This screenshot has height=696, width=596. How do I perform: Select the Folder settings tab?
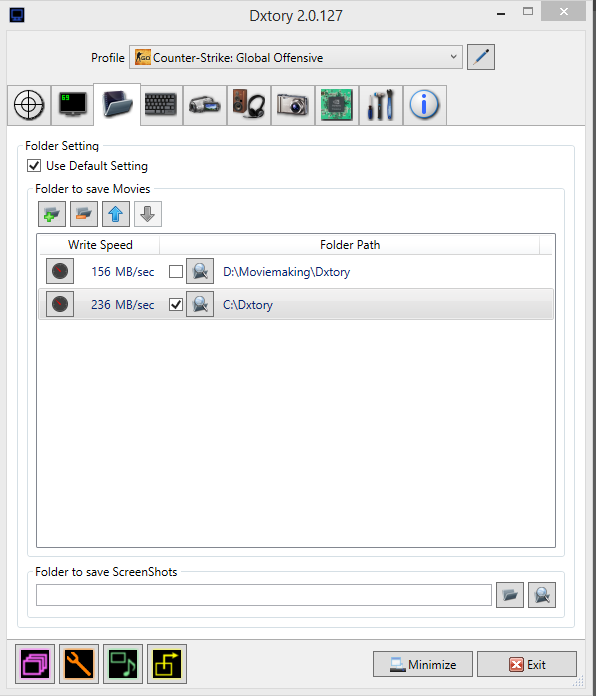tap(117, 105)
